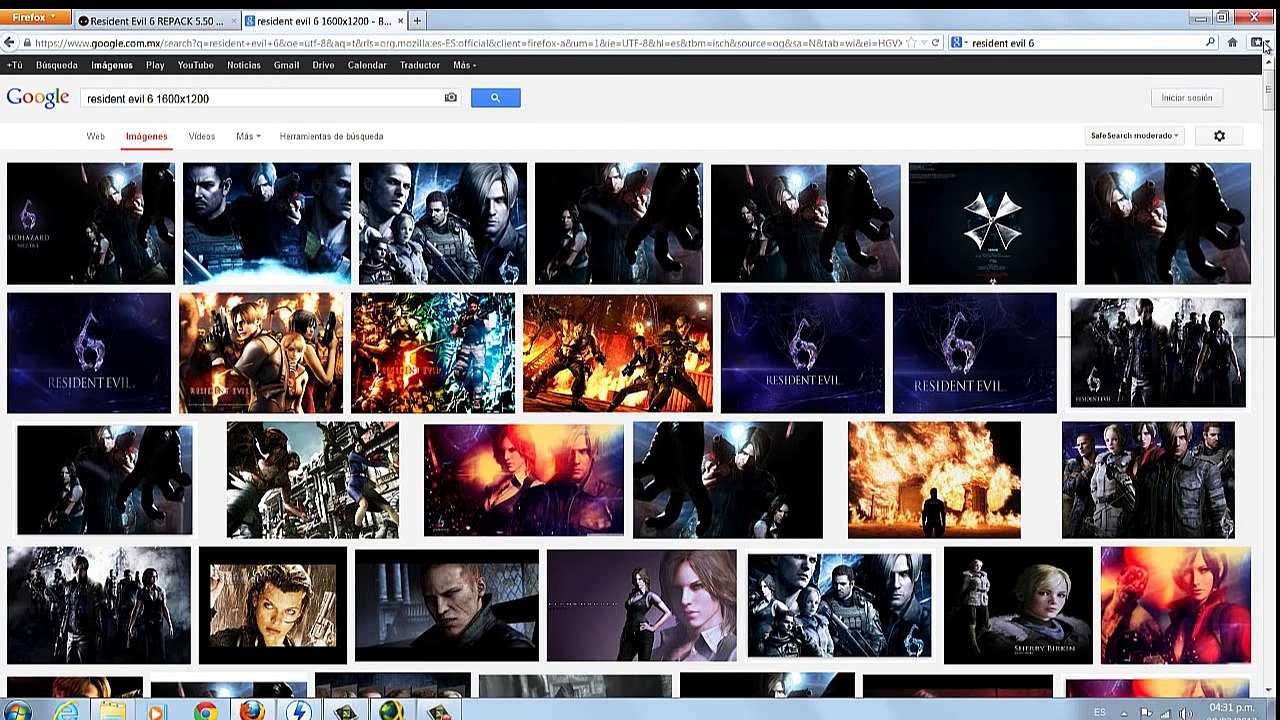Switch to the Videos results tab

coord(201,136)
